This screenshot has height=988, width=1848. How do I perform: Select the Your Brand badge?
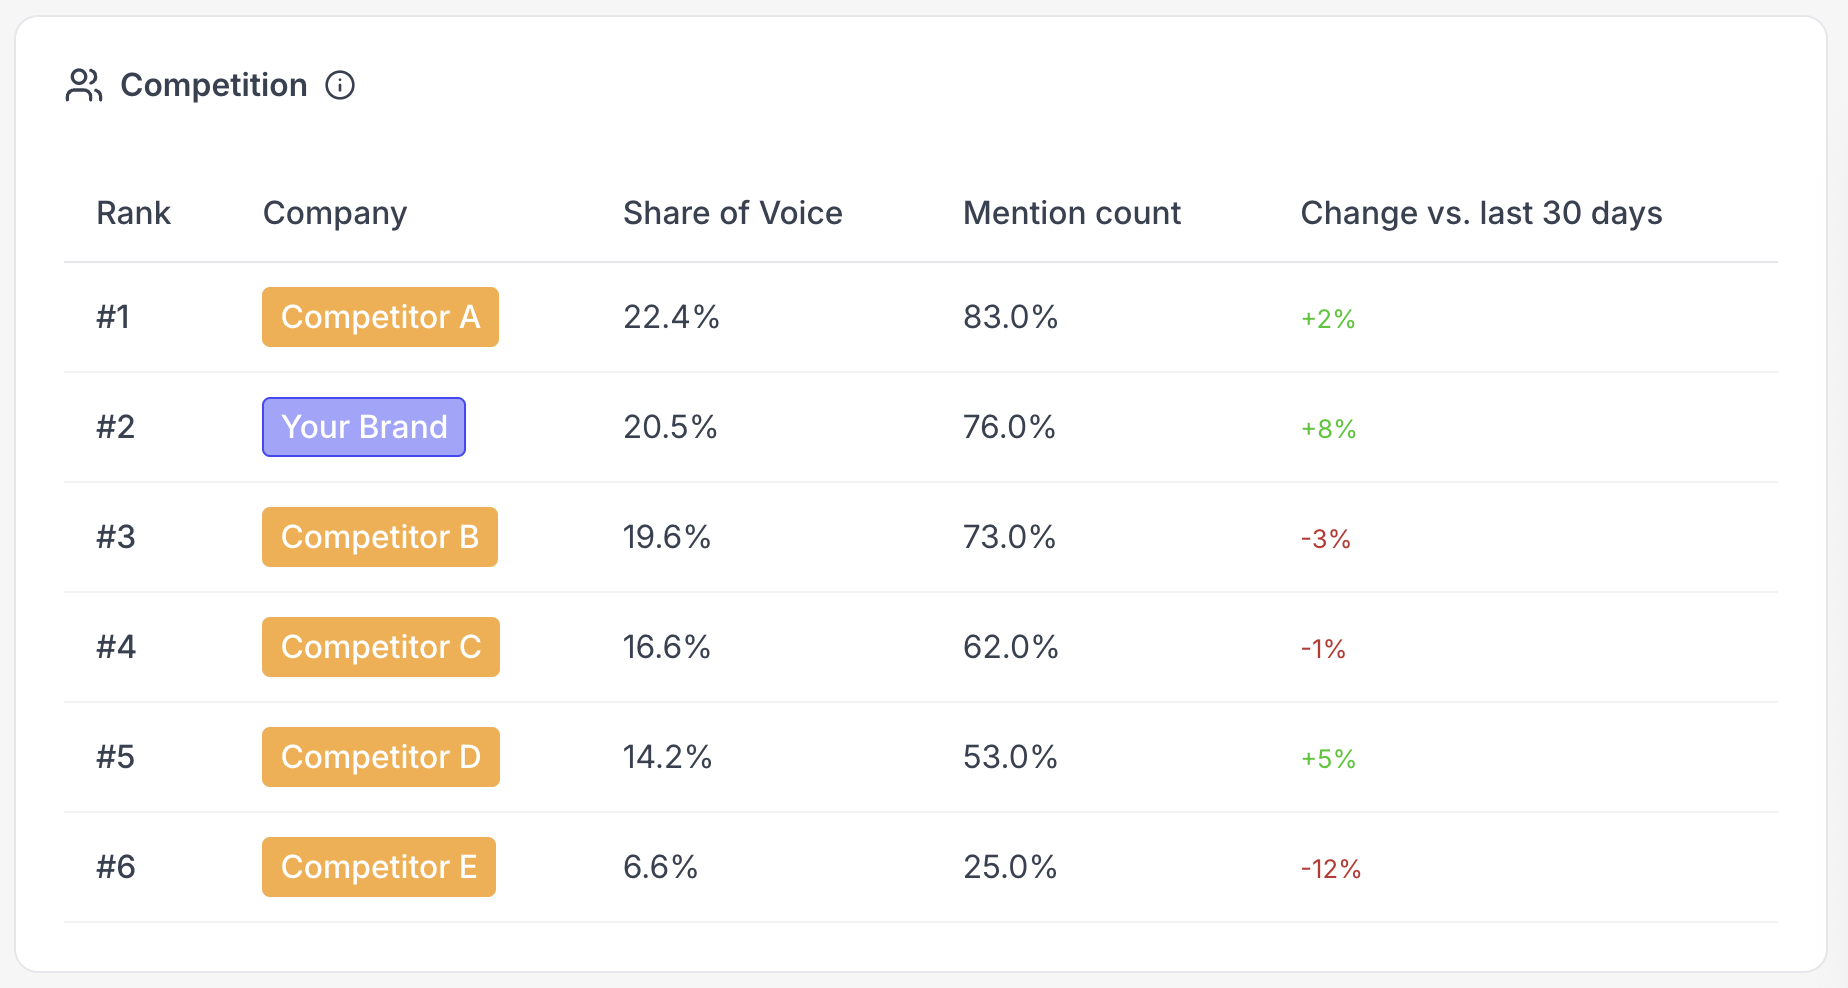tap(364, 427)
